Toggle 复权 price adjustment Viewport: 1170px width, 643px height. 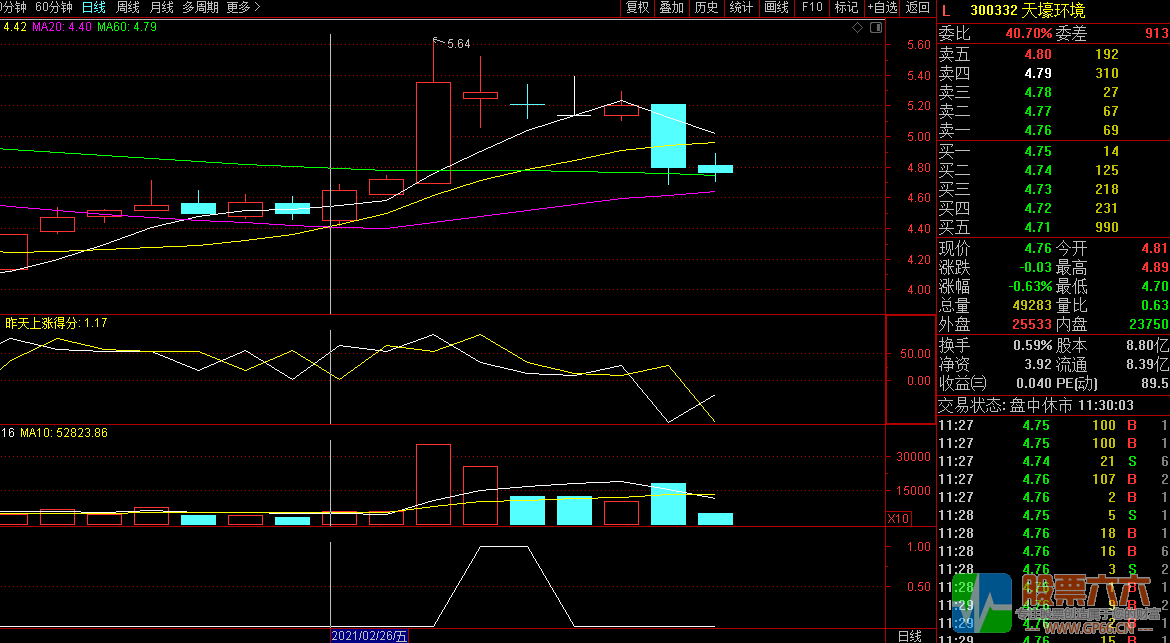637,8
